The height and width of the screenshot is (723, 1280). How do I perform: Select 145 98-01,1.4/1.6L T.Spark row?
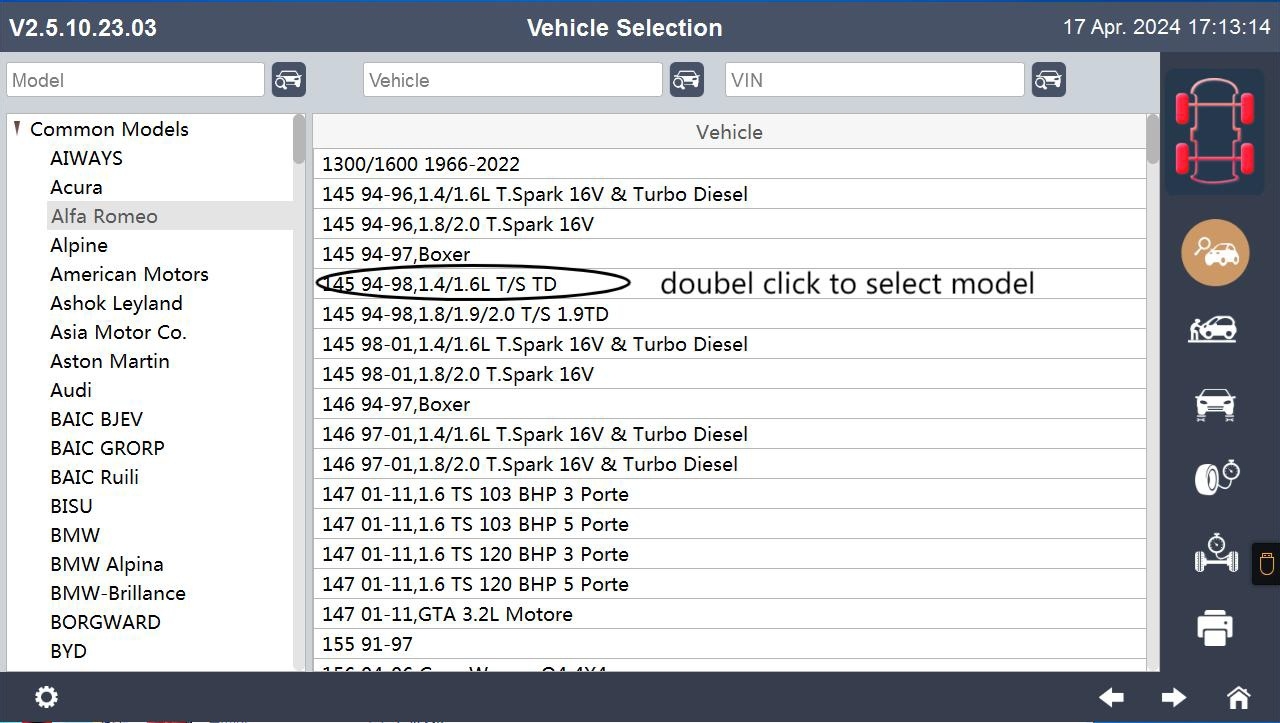coord(729,344)
